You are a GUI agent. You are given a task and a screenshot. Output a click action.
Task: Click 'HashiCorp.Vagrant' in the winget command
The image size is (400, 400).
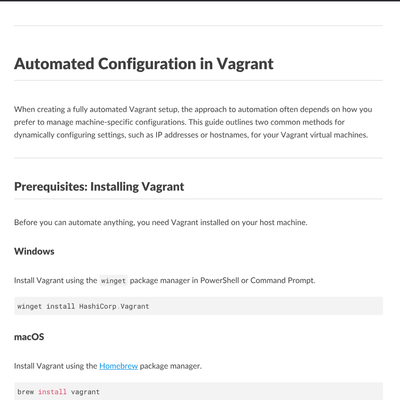[114, 306]
